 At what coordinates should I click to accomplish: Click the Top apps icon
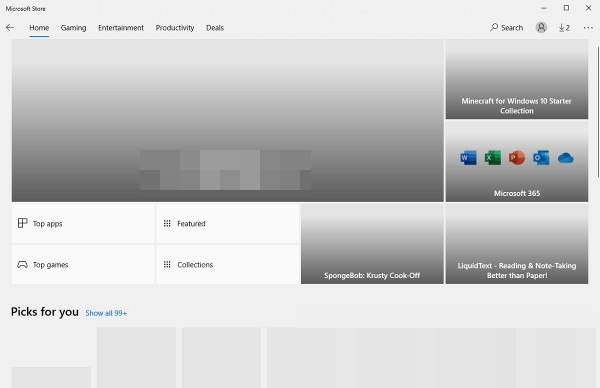click(x=23, y=223)
